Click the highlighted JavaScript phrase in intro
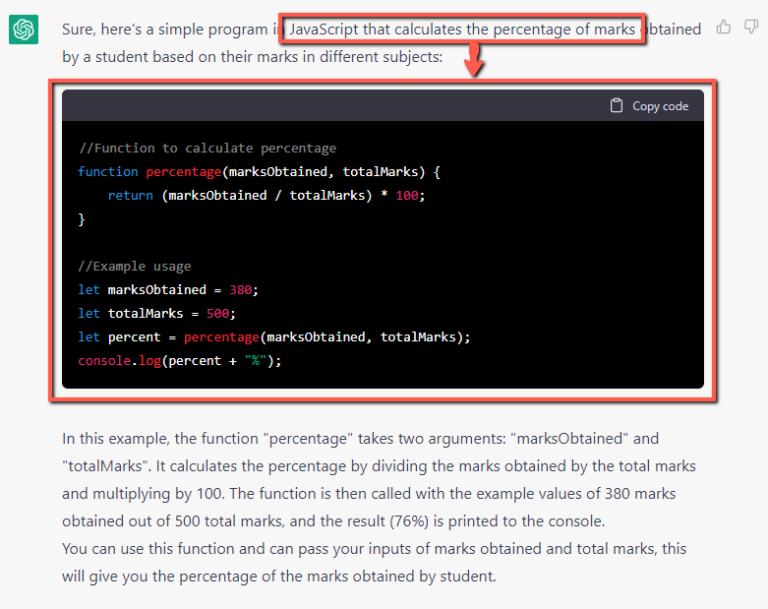Image resolution: width=768 pixels, height=609 pixels. point(461,29)
